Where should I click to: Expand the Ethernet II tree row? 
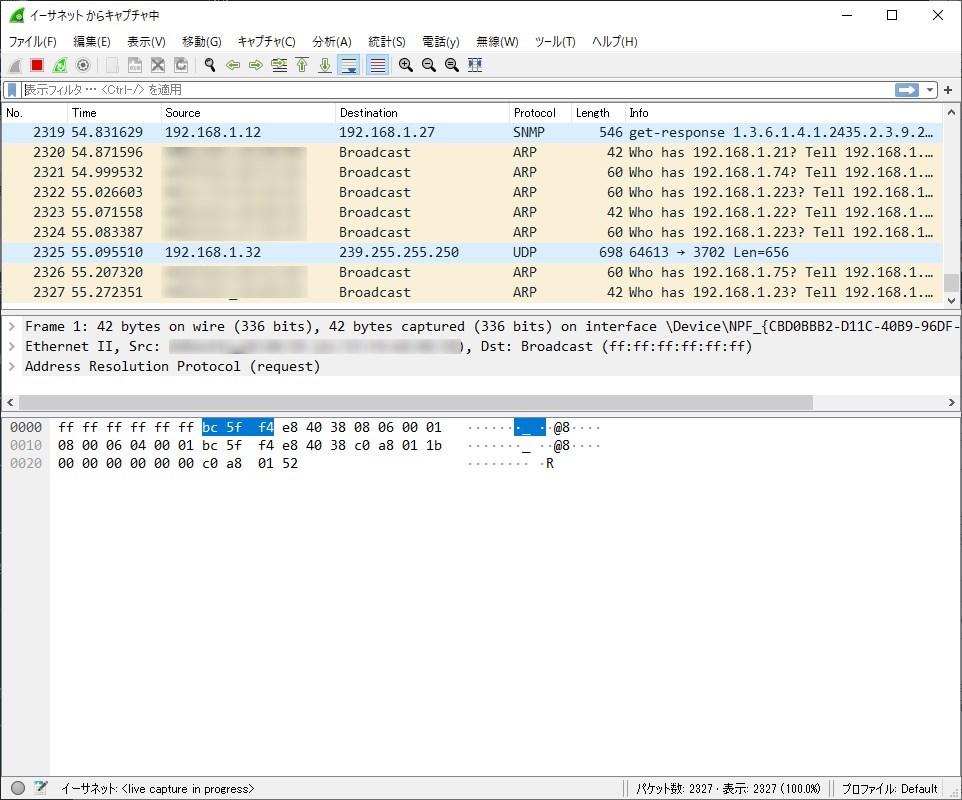click(11, 346)
